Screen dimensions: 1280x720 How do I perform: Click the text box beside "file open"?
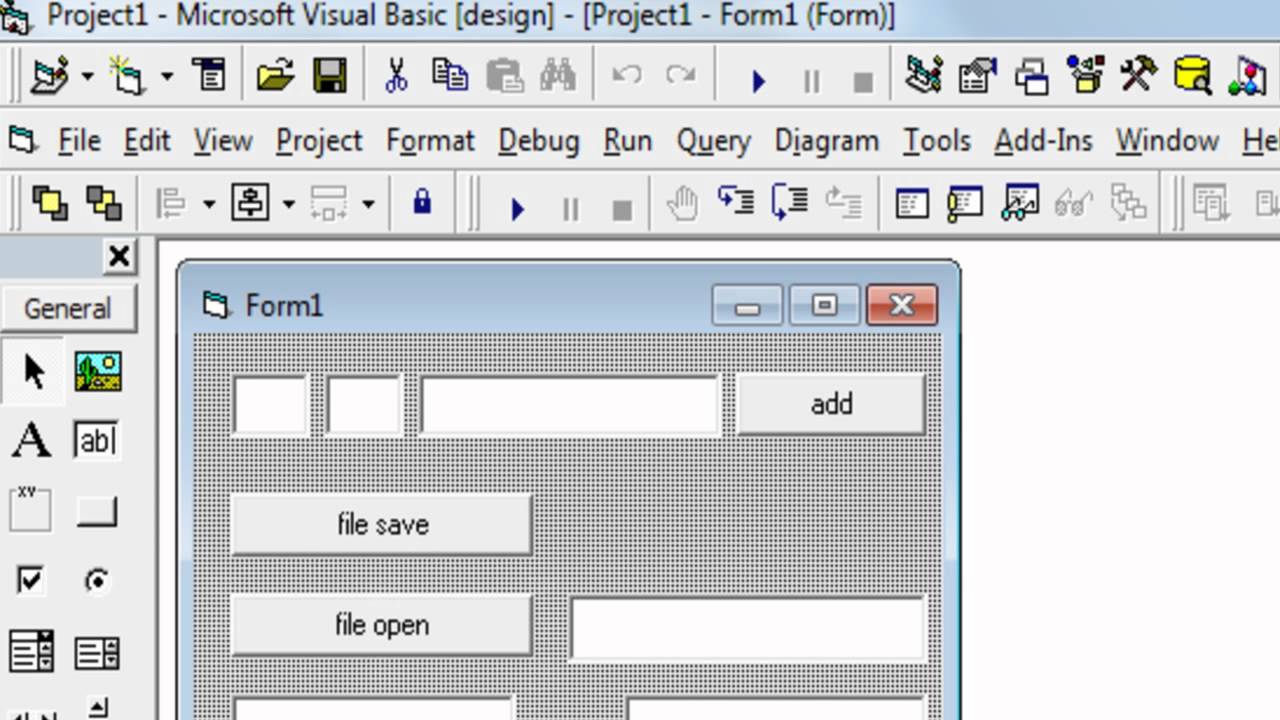[x=748, y=628]
